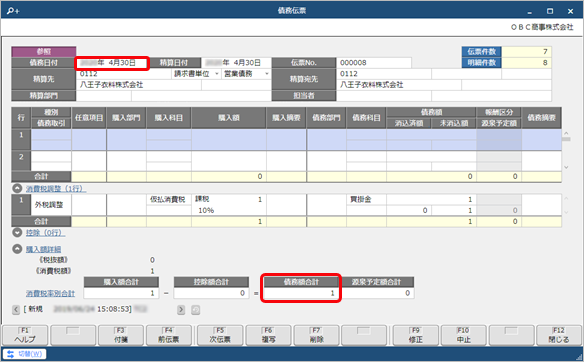This screenshot has width=584, height=362.
Task: Click the 債務額合計 value field
Action: click(x=301, y=293)
